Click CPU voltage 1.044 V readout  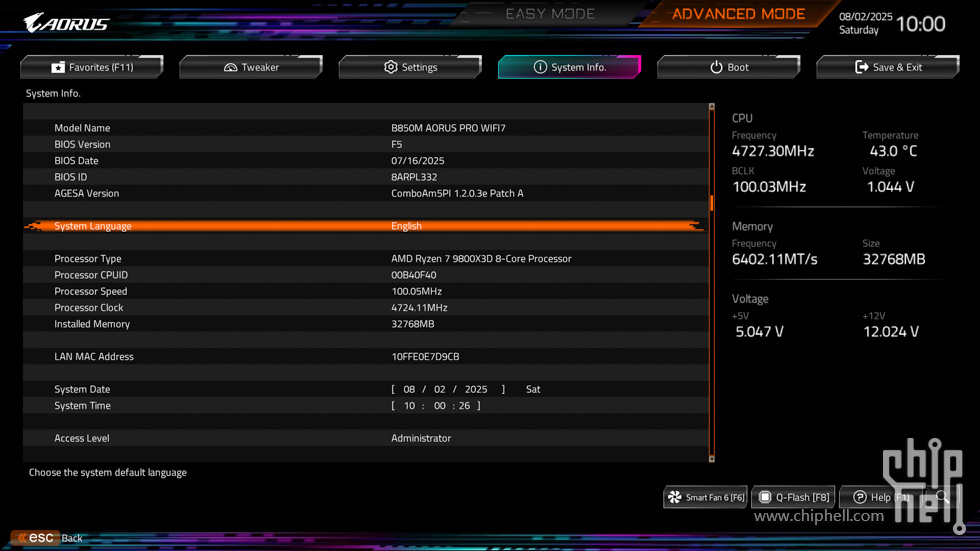[890, 187]
